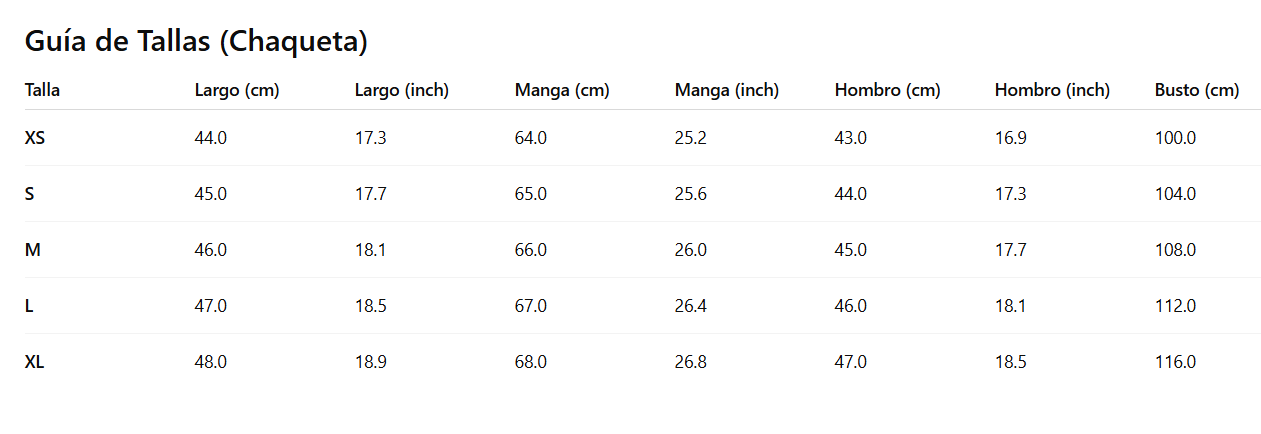The height and width of the screenshot is (434, 1261).
Task: Click the 100.0 bust value for XS
Action: coord(1175,138)
